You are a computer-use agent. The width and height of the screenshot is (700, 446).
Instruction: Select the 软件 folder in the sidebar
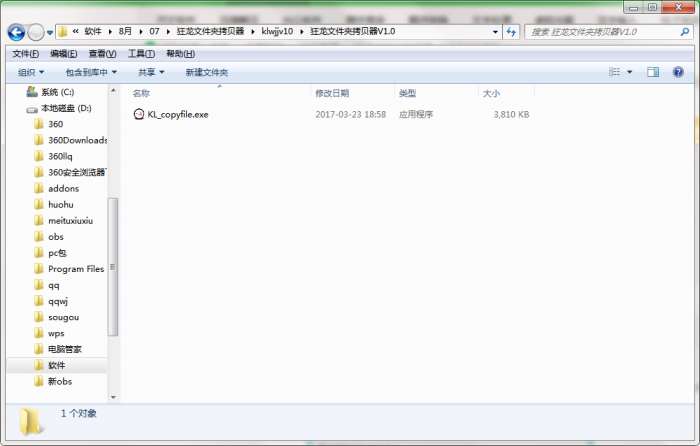pos(57,365)
